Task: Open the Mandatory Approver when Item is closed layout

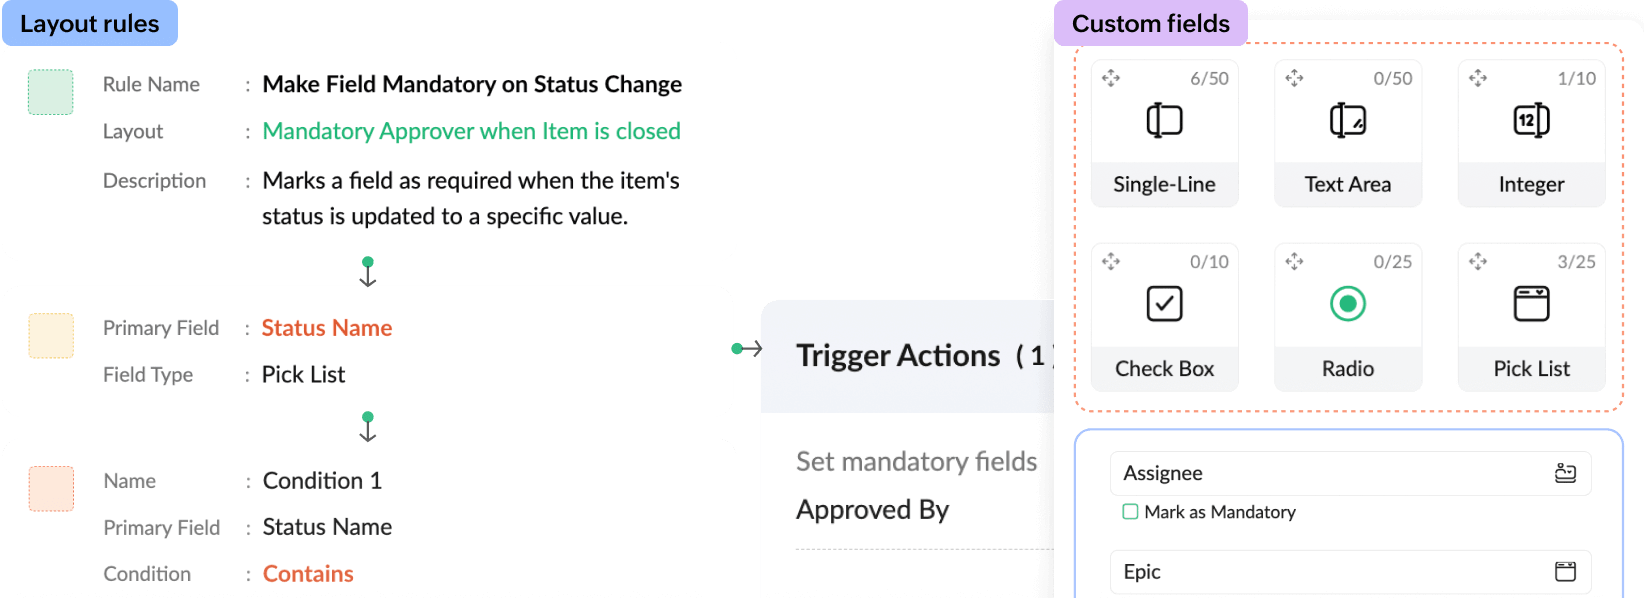Action: click(x=471, y=131)
